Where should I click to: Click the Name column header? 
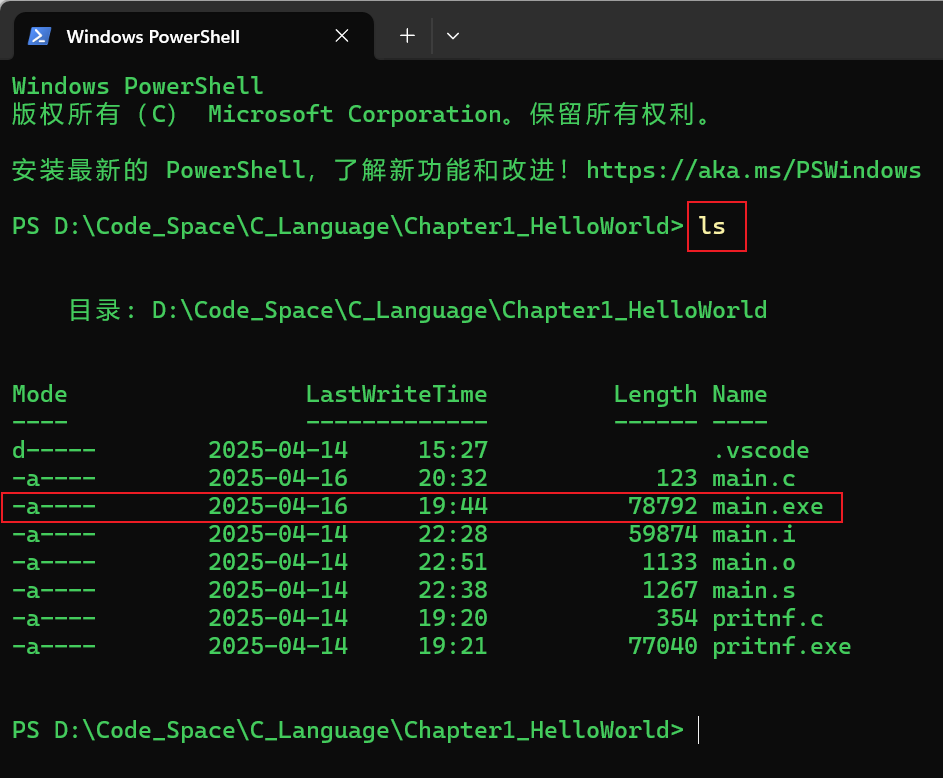coord(740,394)
